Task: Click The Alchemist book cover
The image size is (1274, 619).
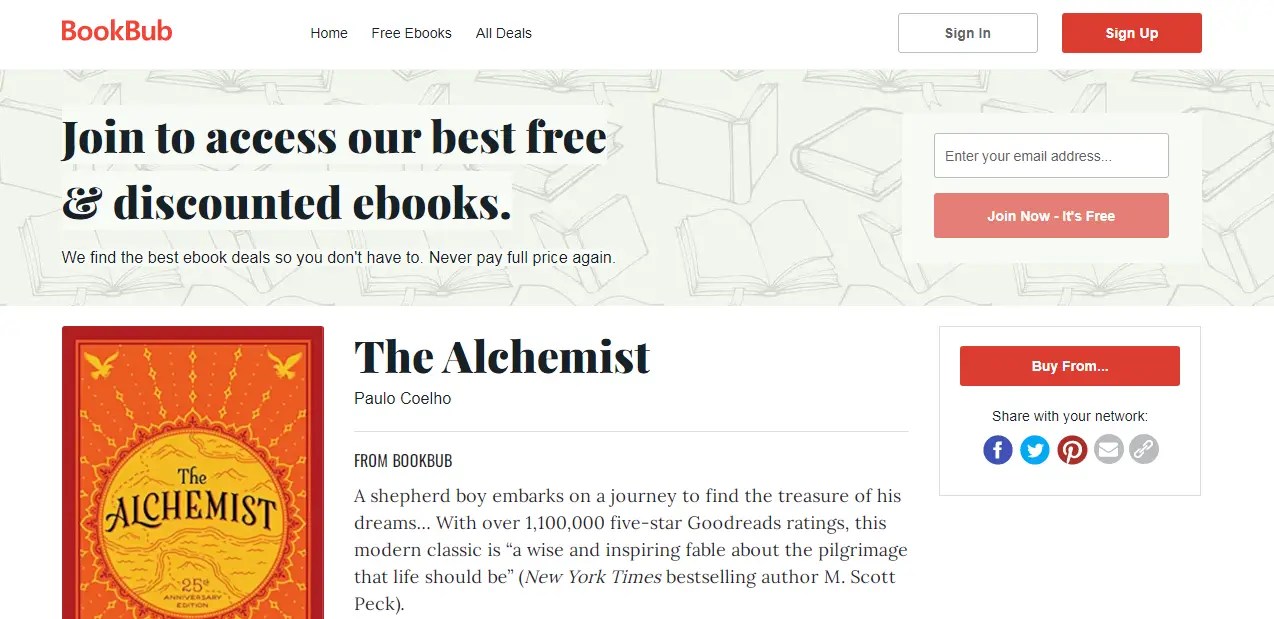Action: point(192,470)
